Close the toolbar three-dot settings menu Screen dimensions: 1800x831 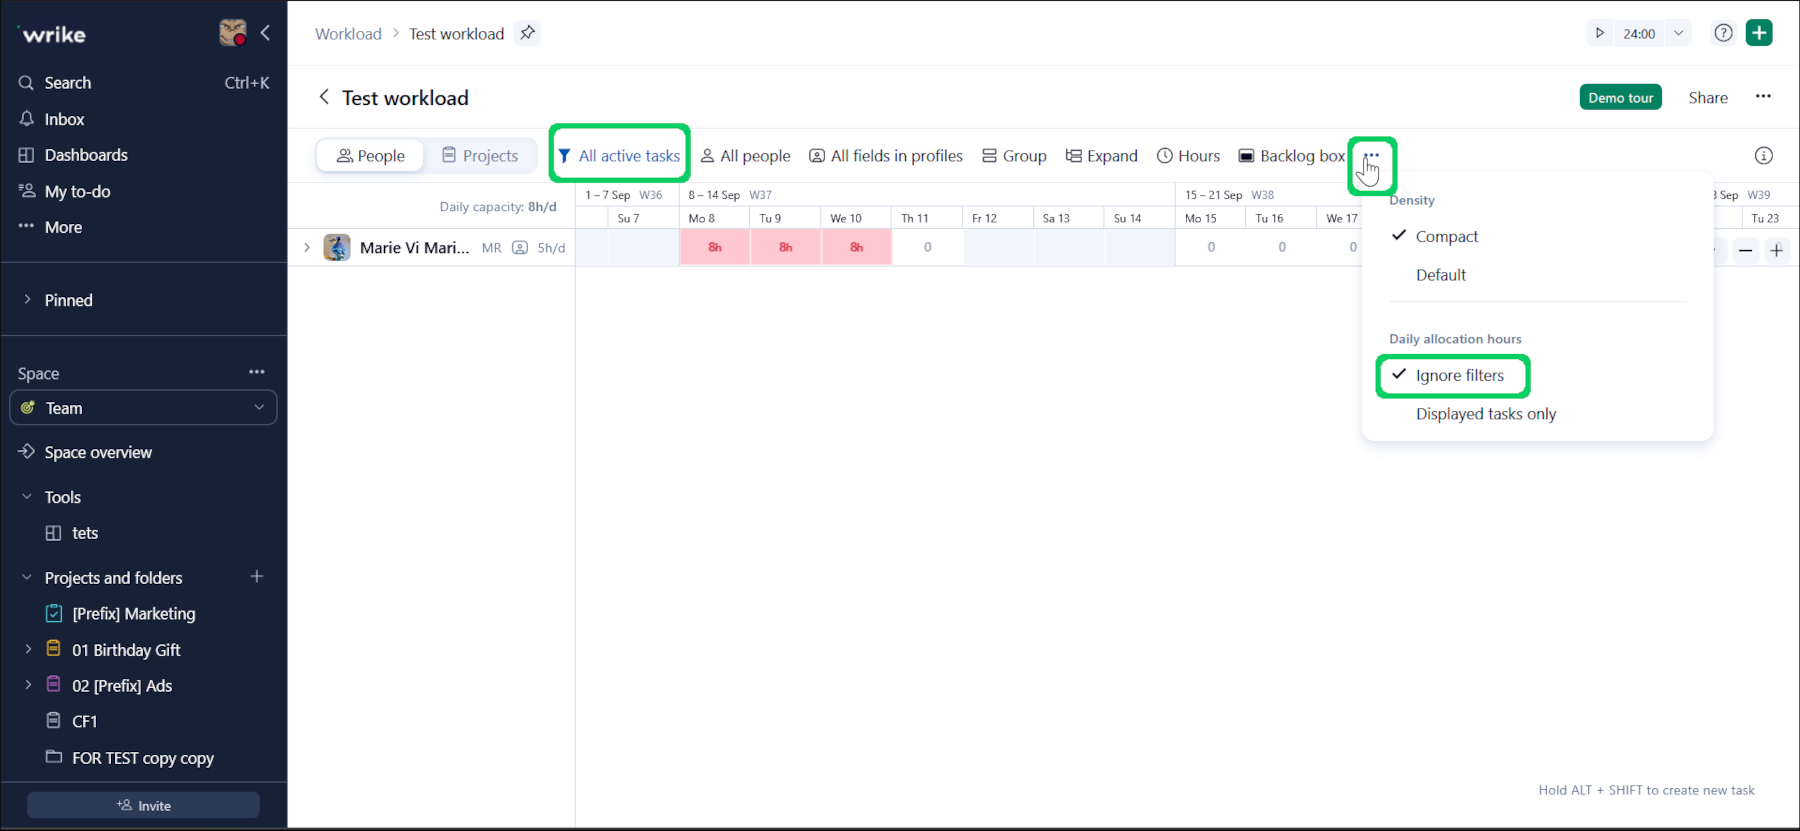pos(1371,156)
